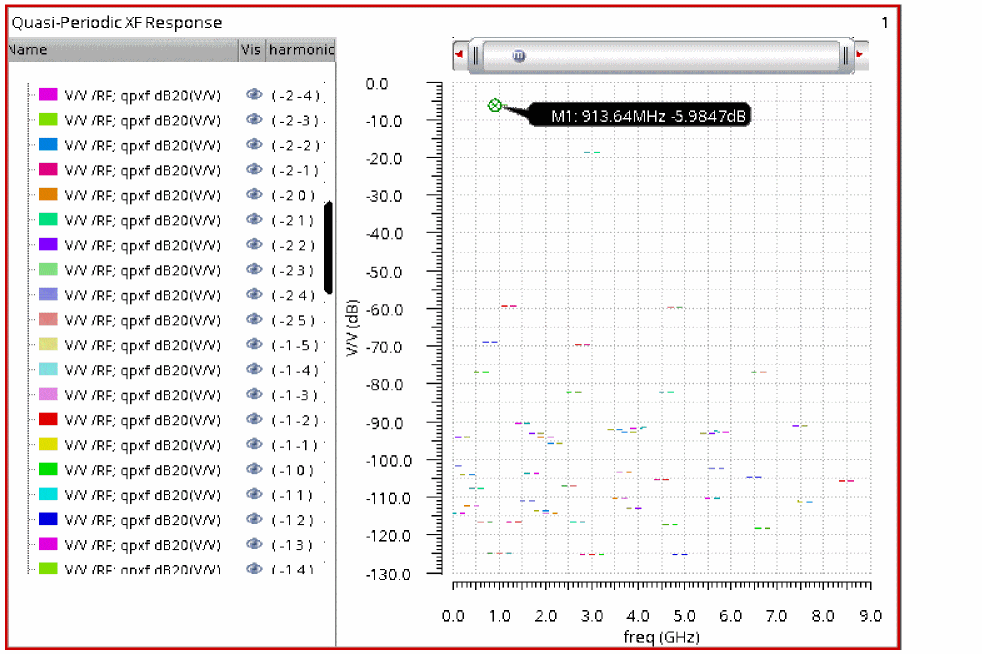Viewport: 982px width, 654px height.
Task: Sort by the harmonic column header
Action: pyautogui.click(x=301, y=49)
